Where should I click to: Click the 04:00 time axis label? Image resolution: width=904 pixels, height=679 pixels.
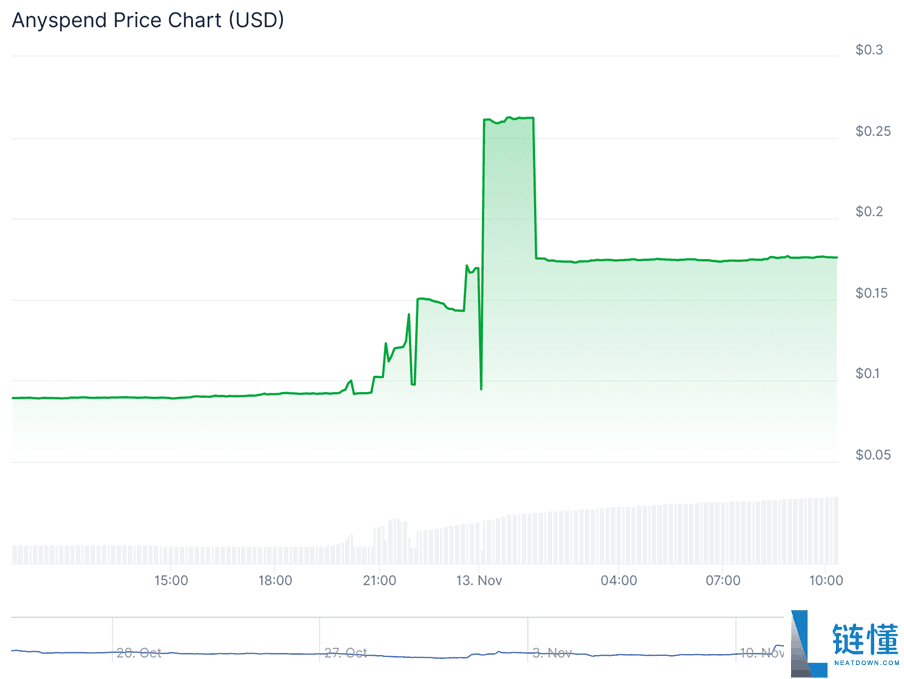pyautogui.click(x=619, y=580)
